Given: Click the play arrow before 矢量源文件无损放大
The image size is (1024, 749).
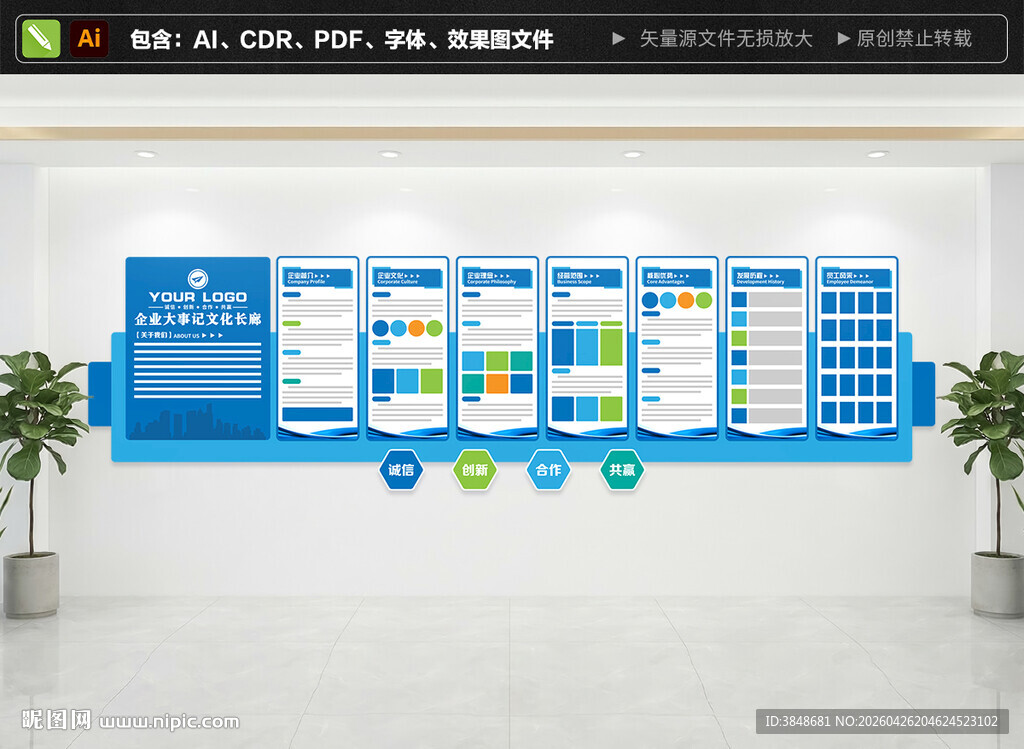Looking at the screenshot, I should 618,39.
